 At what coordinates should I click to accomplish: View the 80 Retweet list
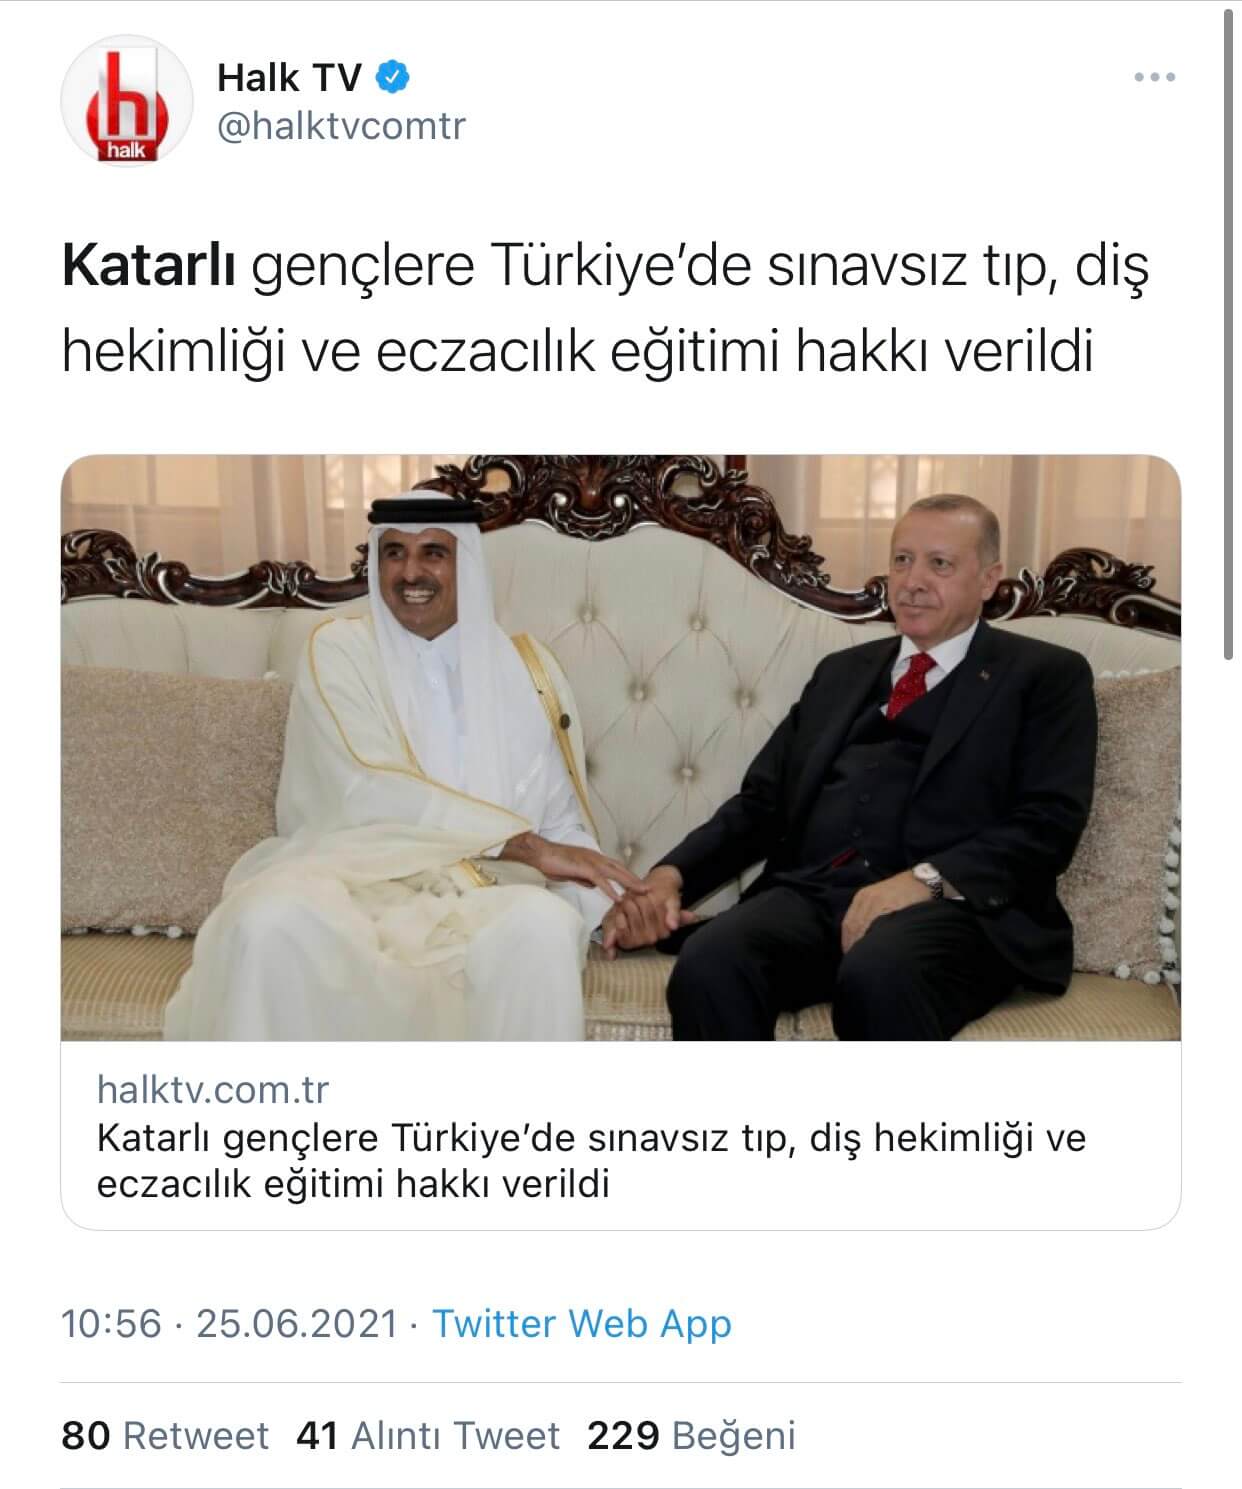pos(165,1436)
